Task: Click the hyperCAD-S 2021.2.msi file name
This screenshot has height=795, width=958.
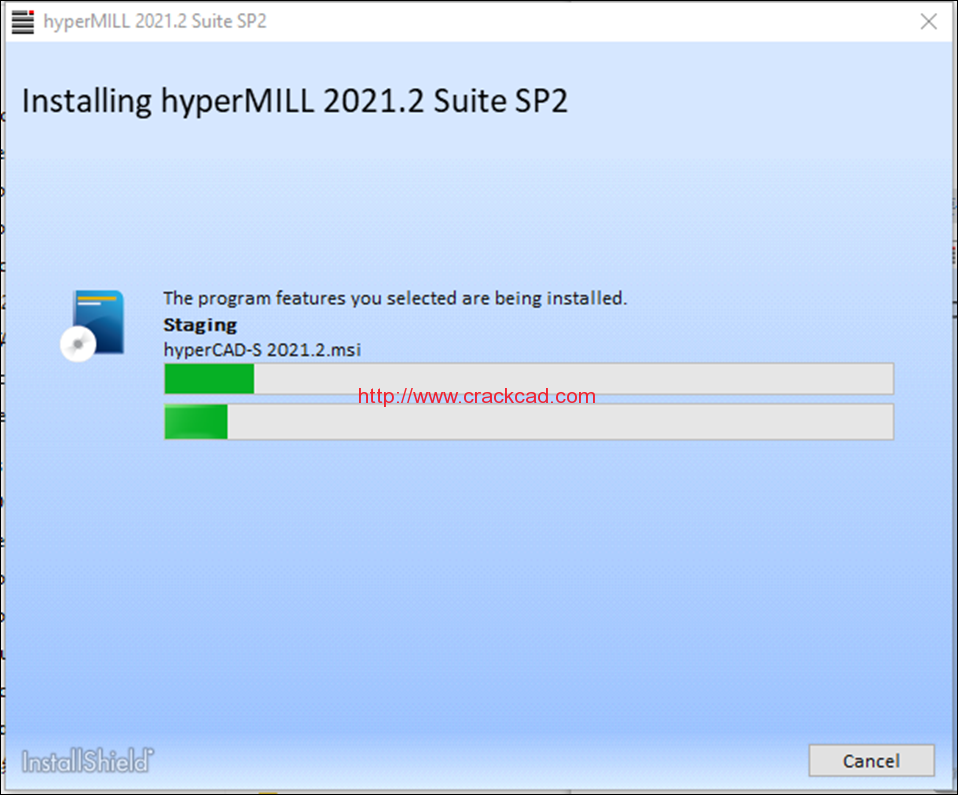Action: 262,350
